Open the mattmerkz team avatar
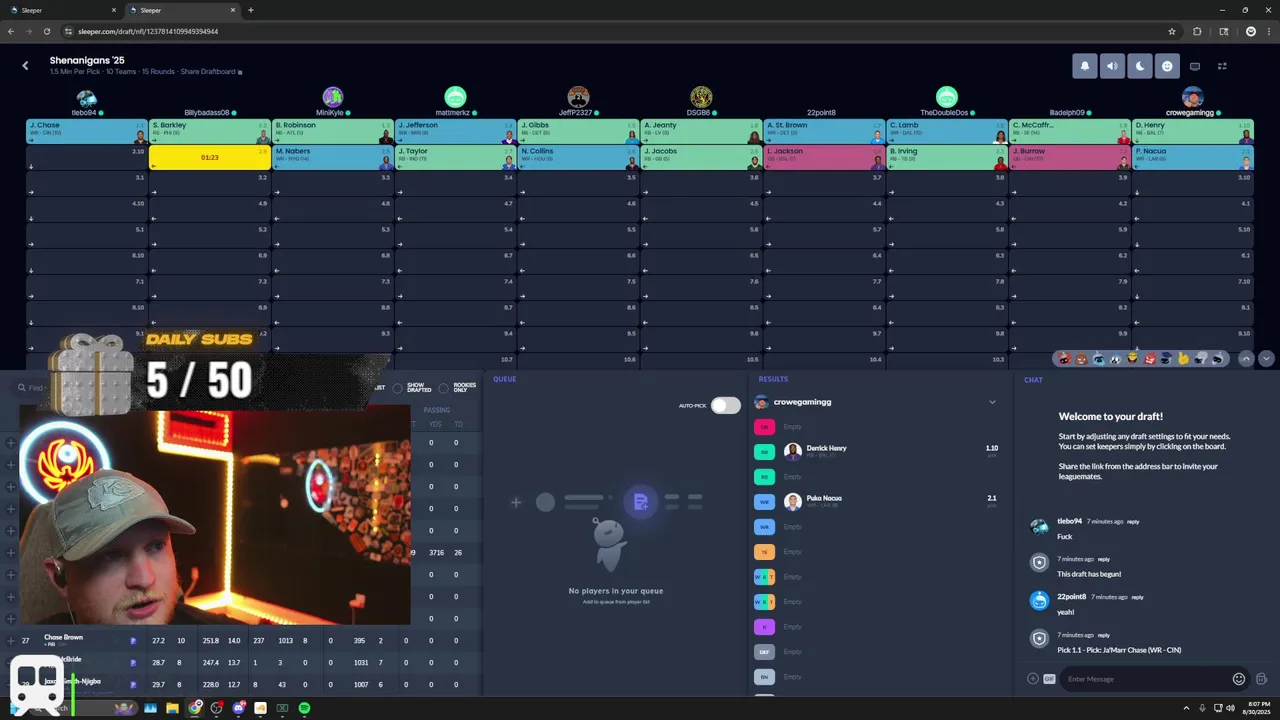1280x720 pixels. pyautogui.click(x=455, y=97)
